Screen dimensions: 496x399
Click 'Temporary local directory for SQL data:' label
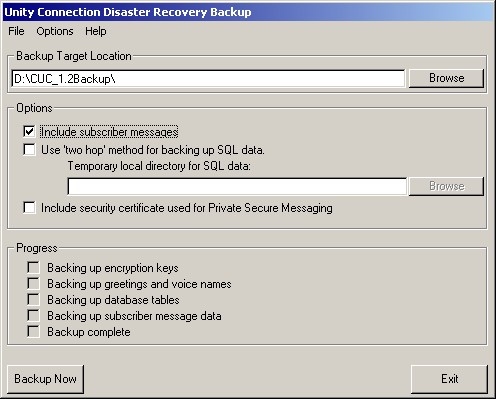pyautogui.click(x=159, y=166)
